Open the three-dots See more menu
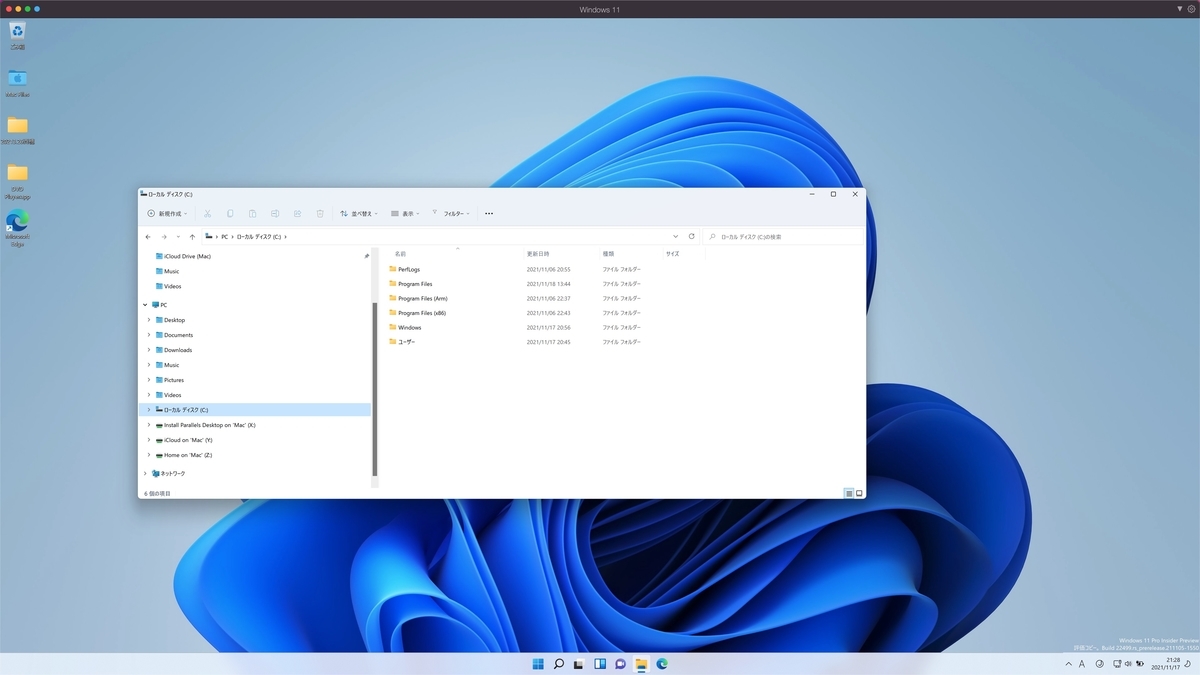 click(x=489, y=213)
